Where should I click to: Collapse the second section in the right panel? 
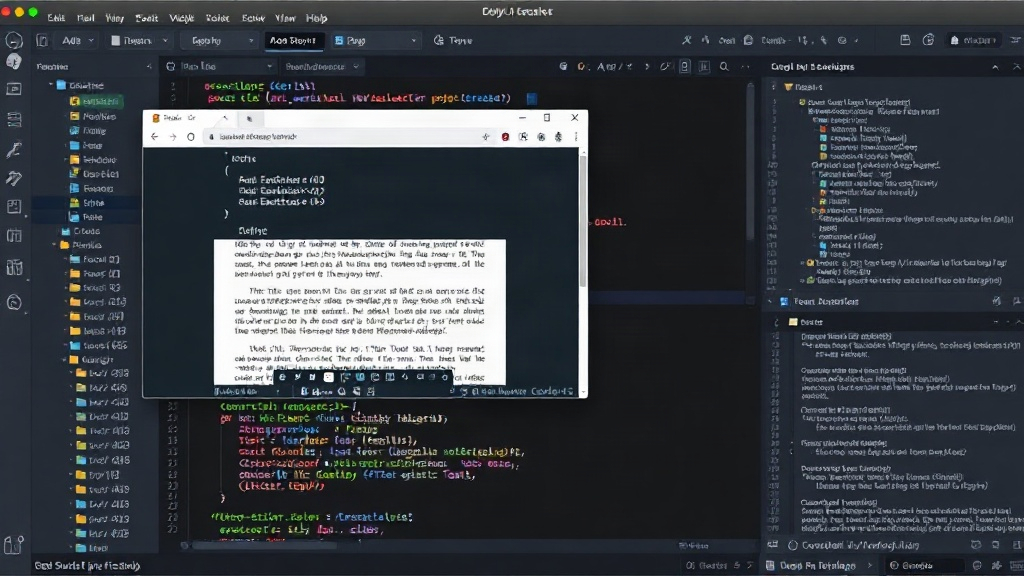(x=771, y=302)
